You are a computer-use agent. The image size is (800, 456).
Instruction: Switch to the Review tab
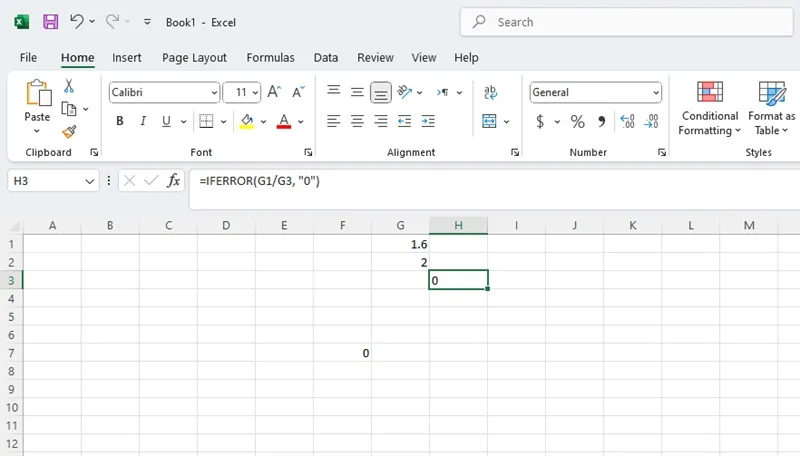[x=375, y=58]
